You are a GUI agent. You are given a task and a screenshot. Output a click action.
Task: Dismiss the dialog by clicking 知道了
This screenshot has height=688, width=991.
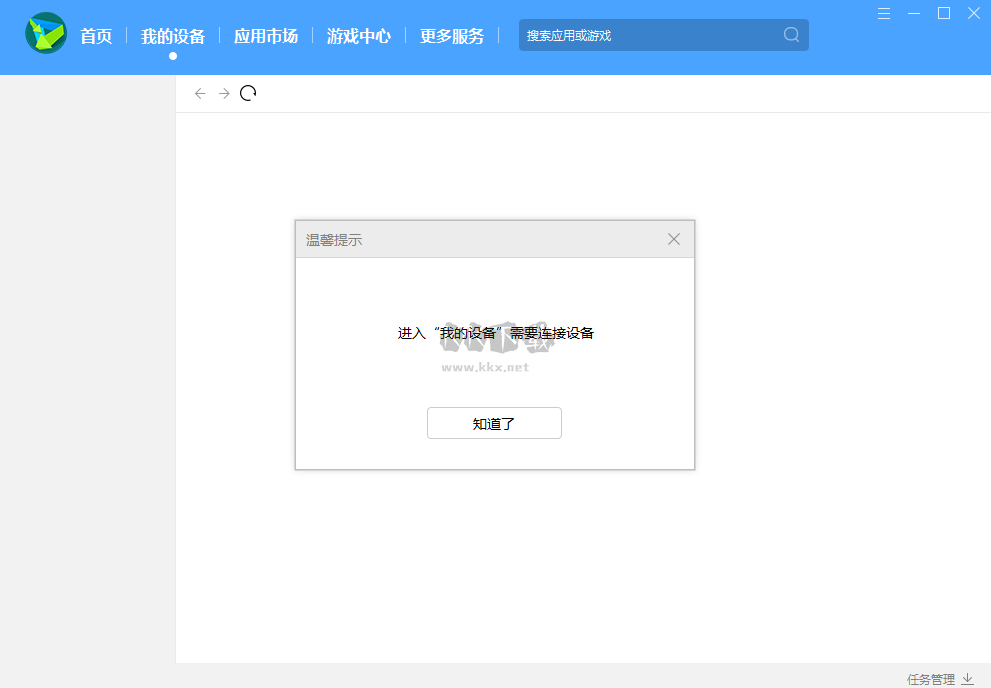click(494, 423)
